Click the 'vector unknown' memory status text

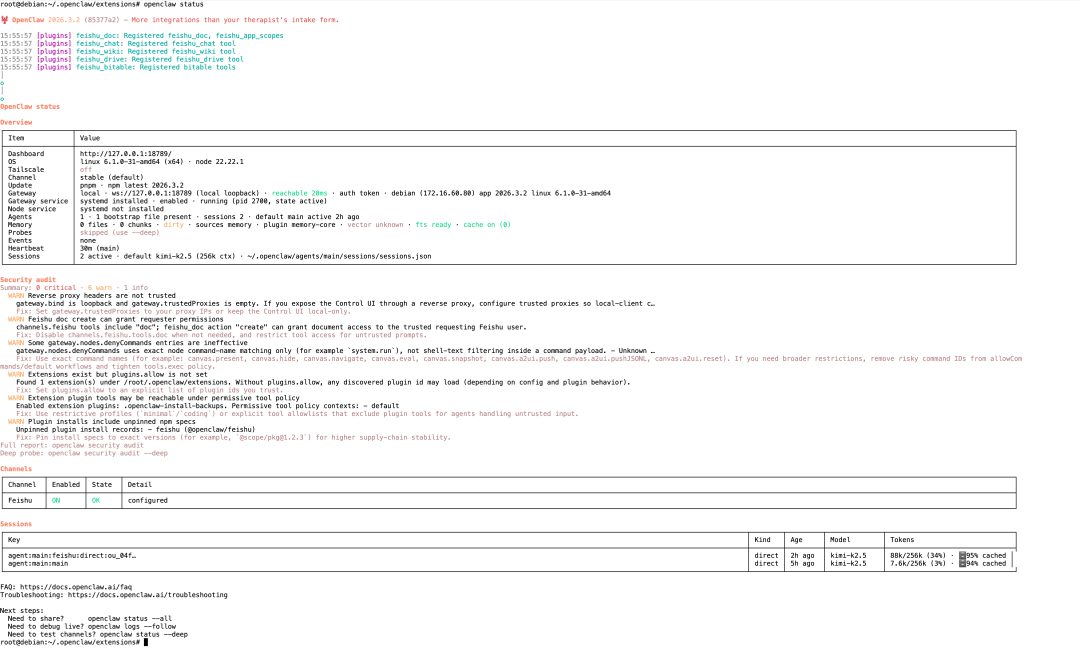[x=375, y=225]
